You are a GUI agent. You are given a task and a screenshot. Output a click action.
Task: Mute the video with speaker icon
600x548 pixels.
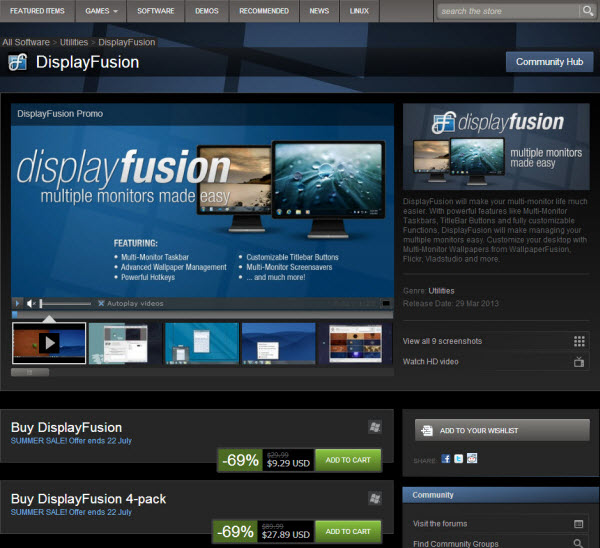(x=31, y=303)
